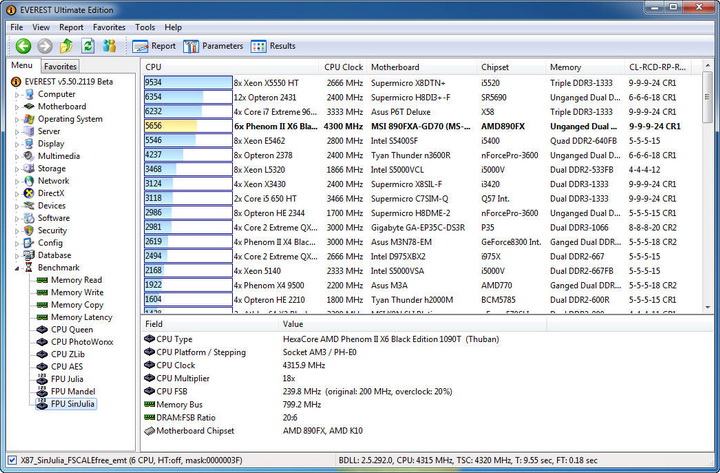Open the FPU Mandel benchmark

(x=66, y=392)
